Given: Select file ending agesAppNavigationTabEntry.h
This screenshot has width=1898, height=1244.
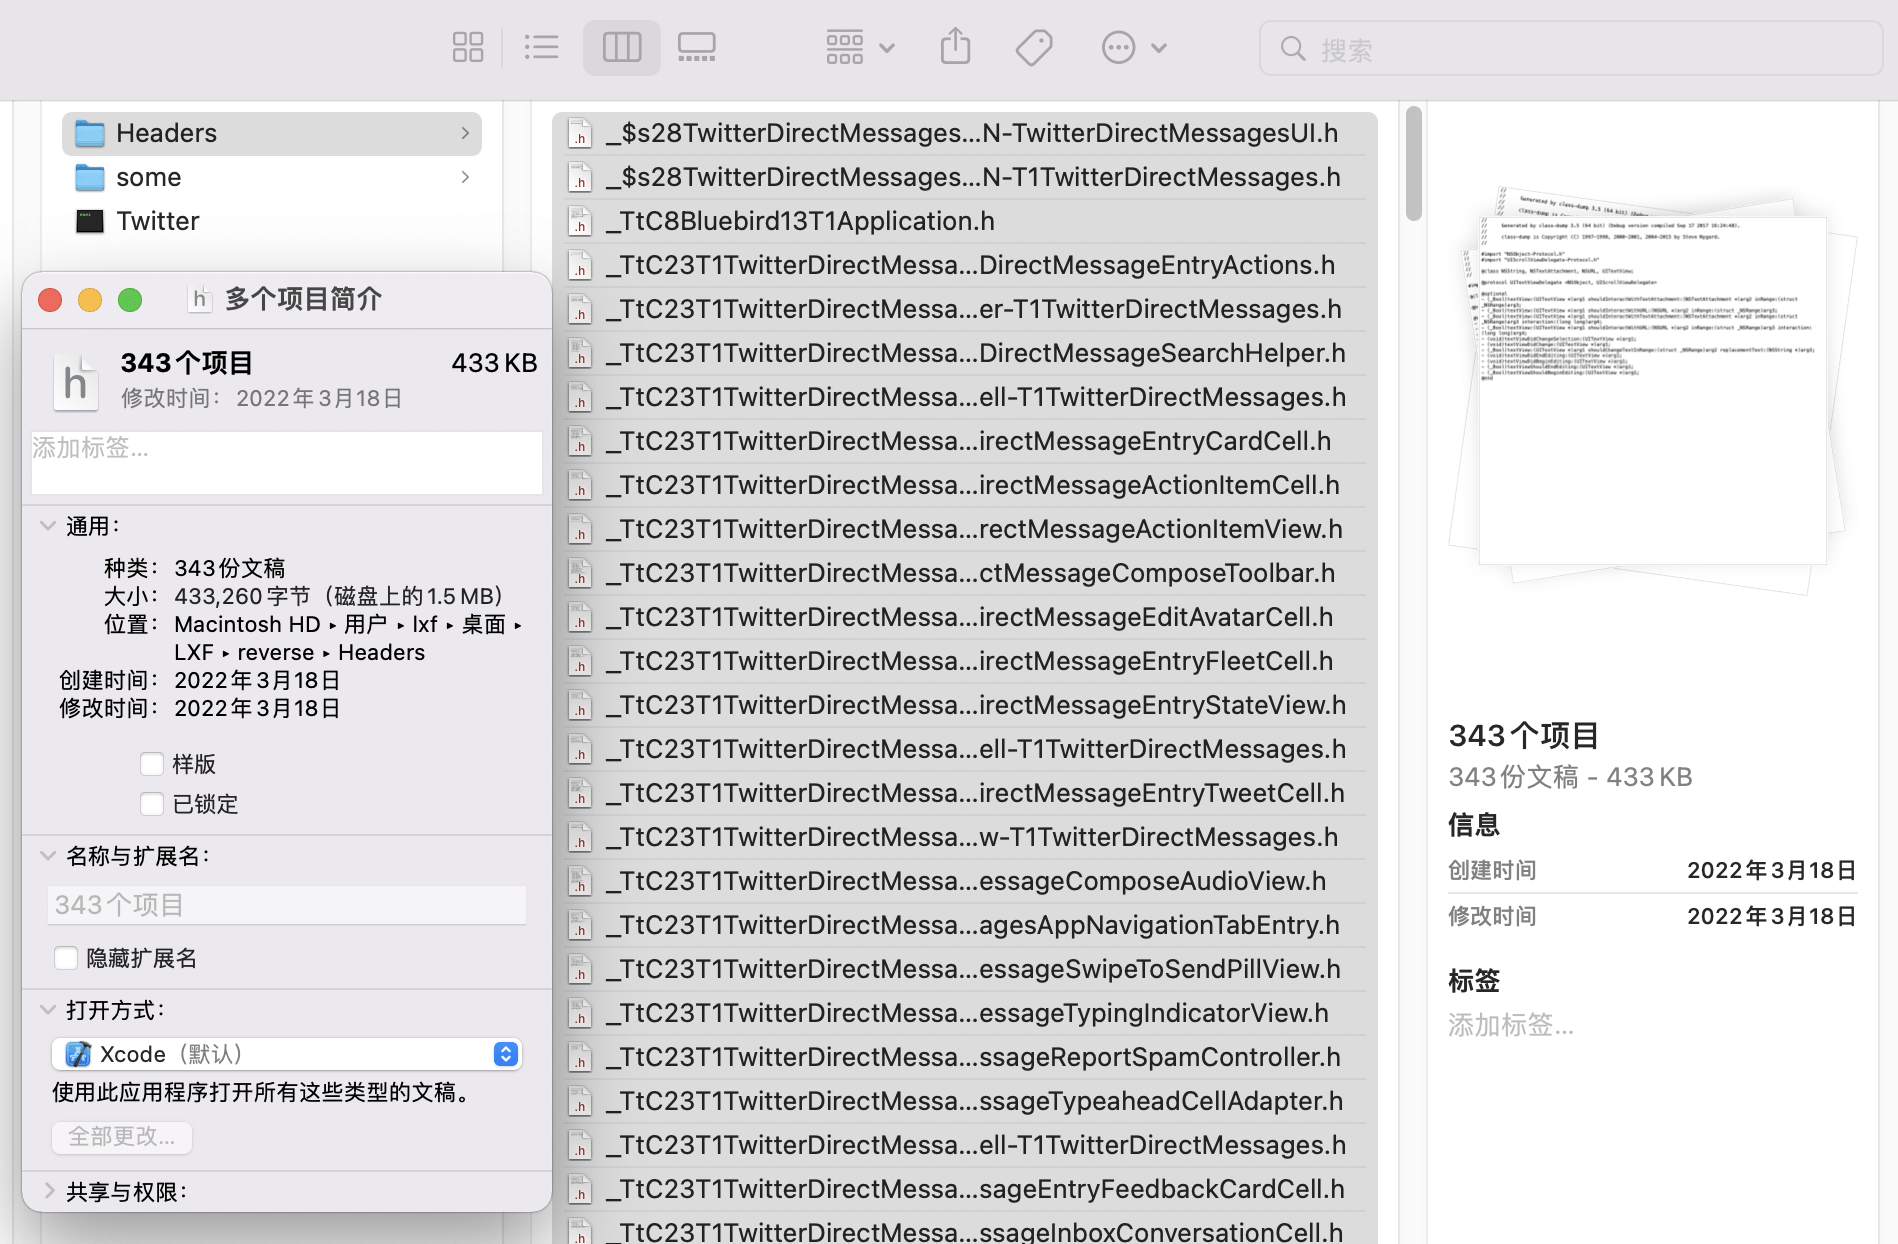Looking at the screenshot, I should pyautogui.click(x=965, y=925).
